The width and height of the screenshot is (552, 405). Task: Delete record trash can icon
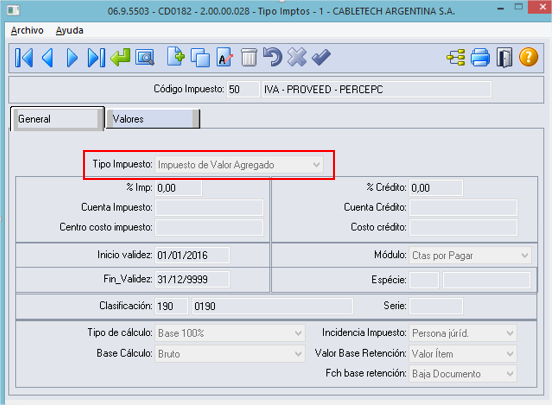click(x=249, y=57)
